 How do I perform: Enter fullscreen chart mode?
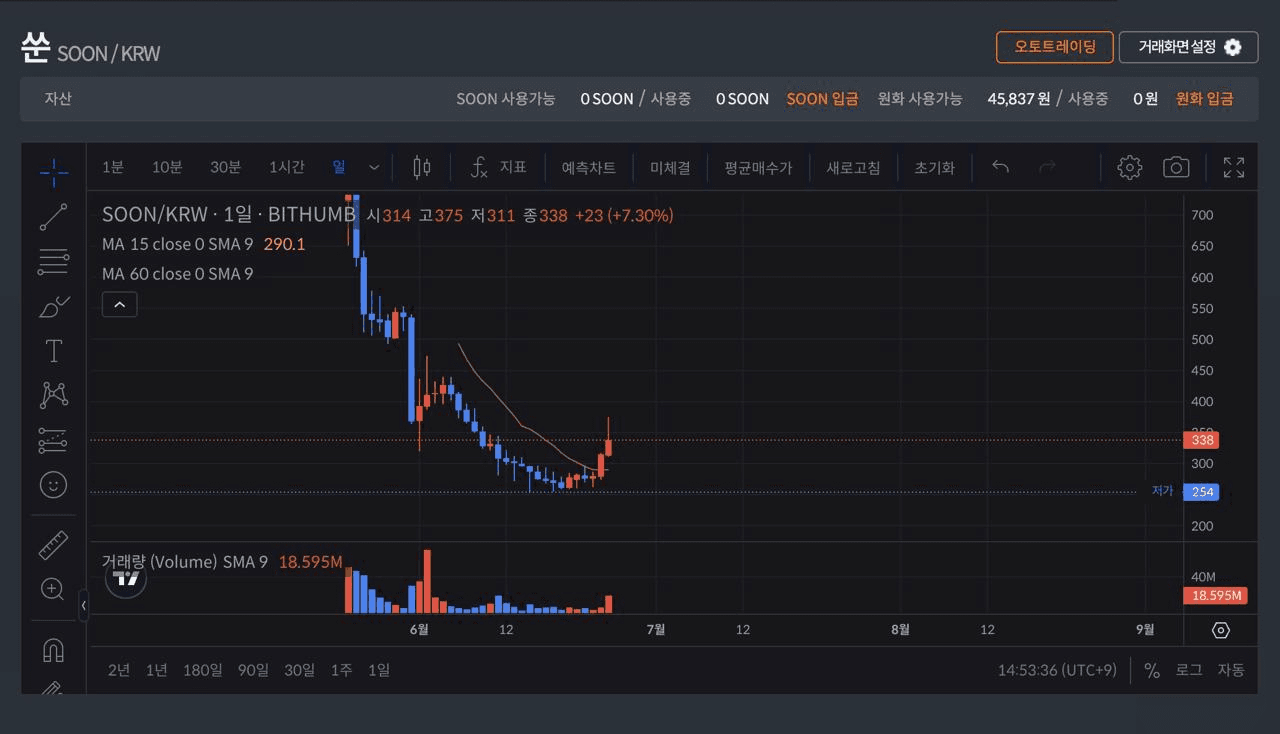(1234, 167)
